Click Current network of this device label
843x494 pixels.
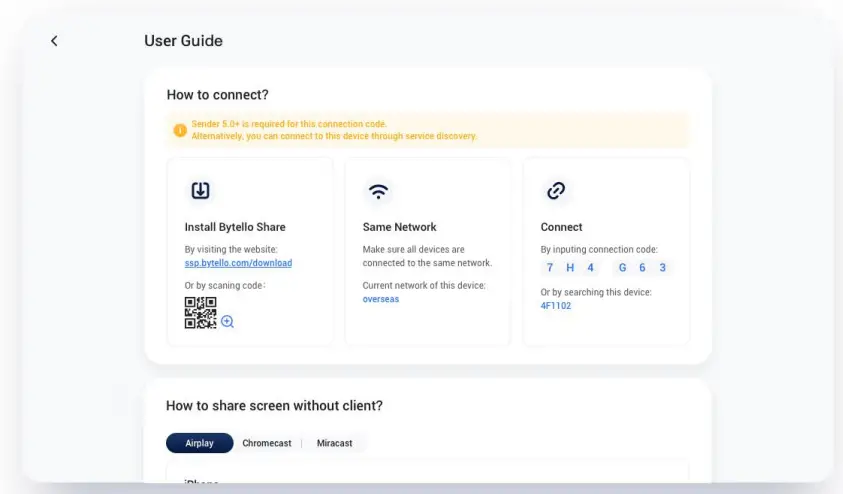click(424, 285)
